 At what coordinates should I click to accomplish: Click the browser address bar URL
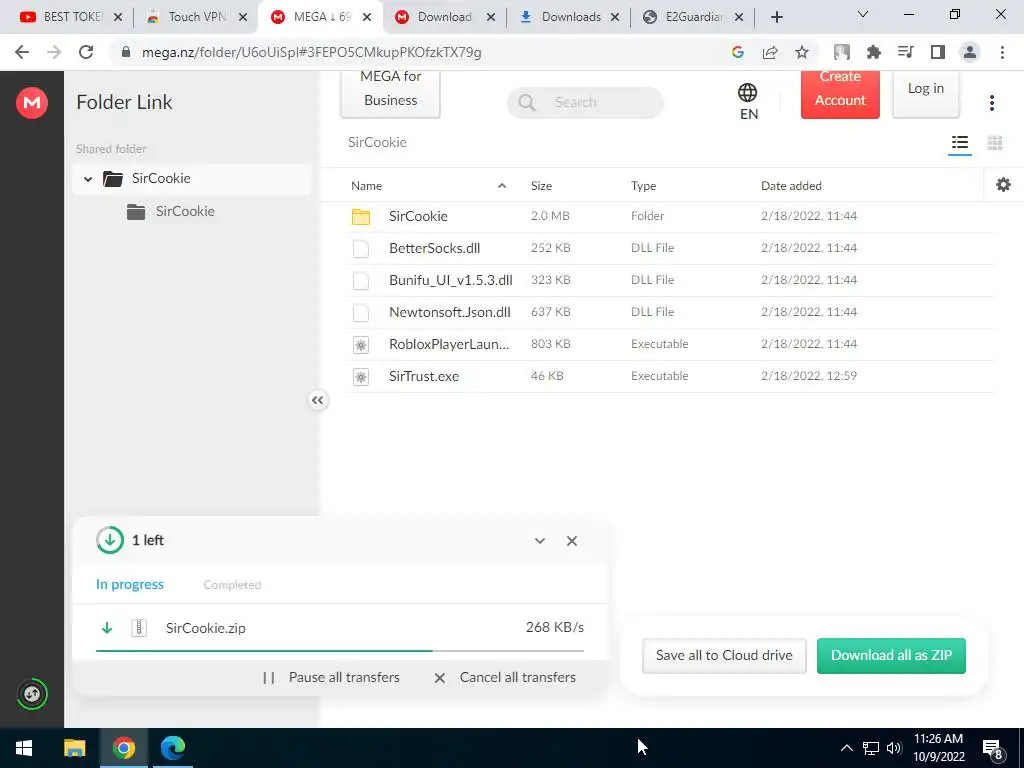(312, 52)
